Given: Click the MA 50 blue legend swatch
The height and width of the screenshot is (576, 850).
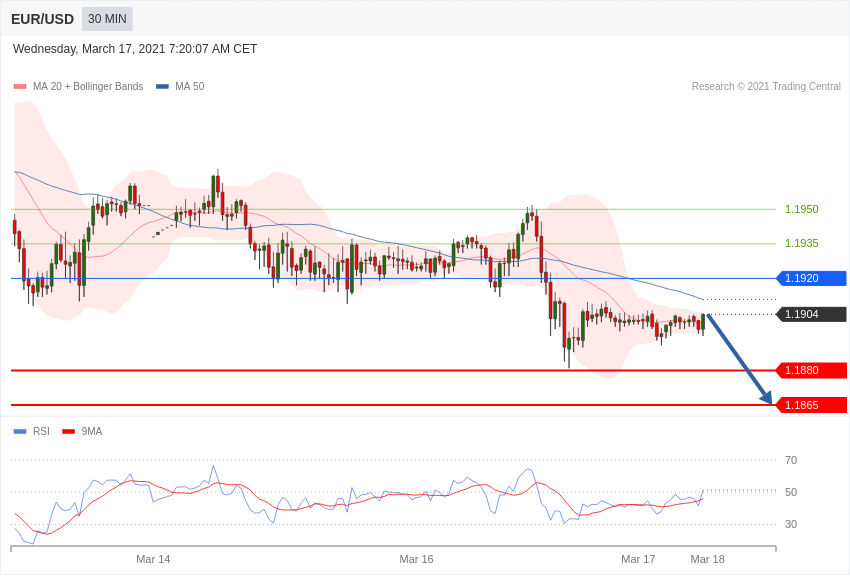Looking at the screenshot, I should pyautogui.click(x=162, y=87).
